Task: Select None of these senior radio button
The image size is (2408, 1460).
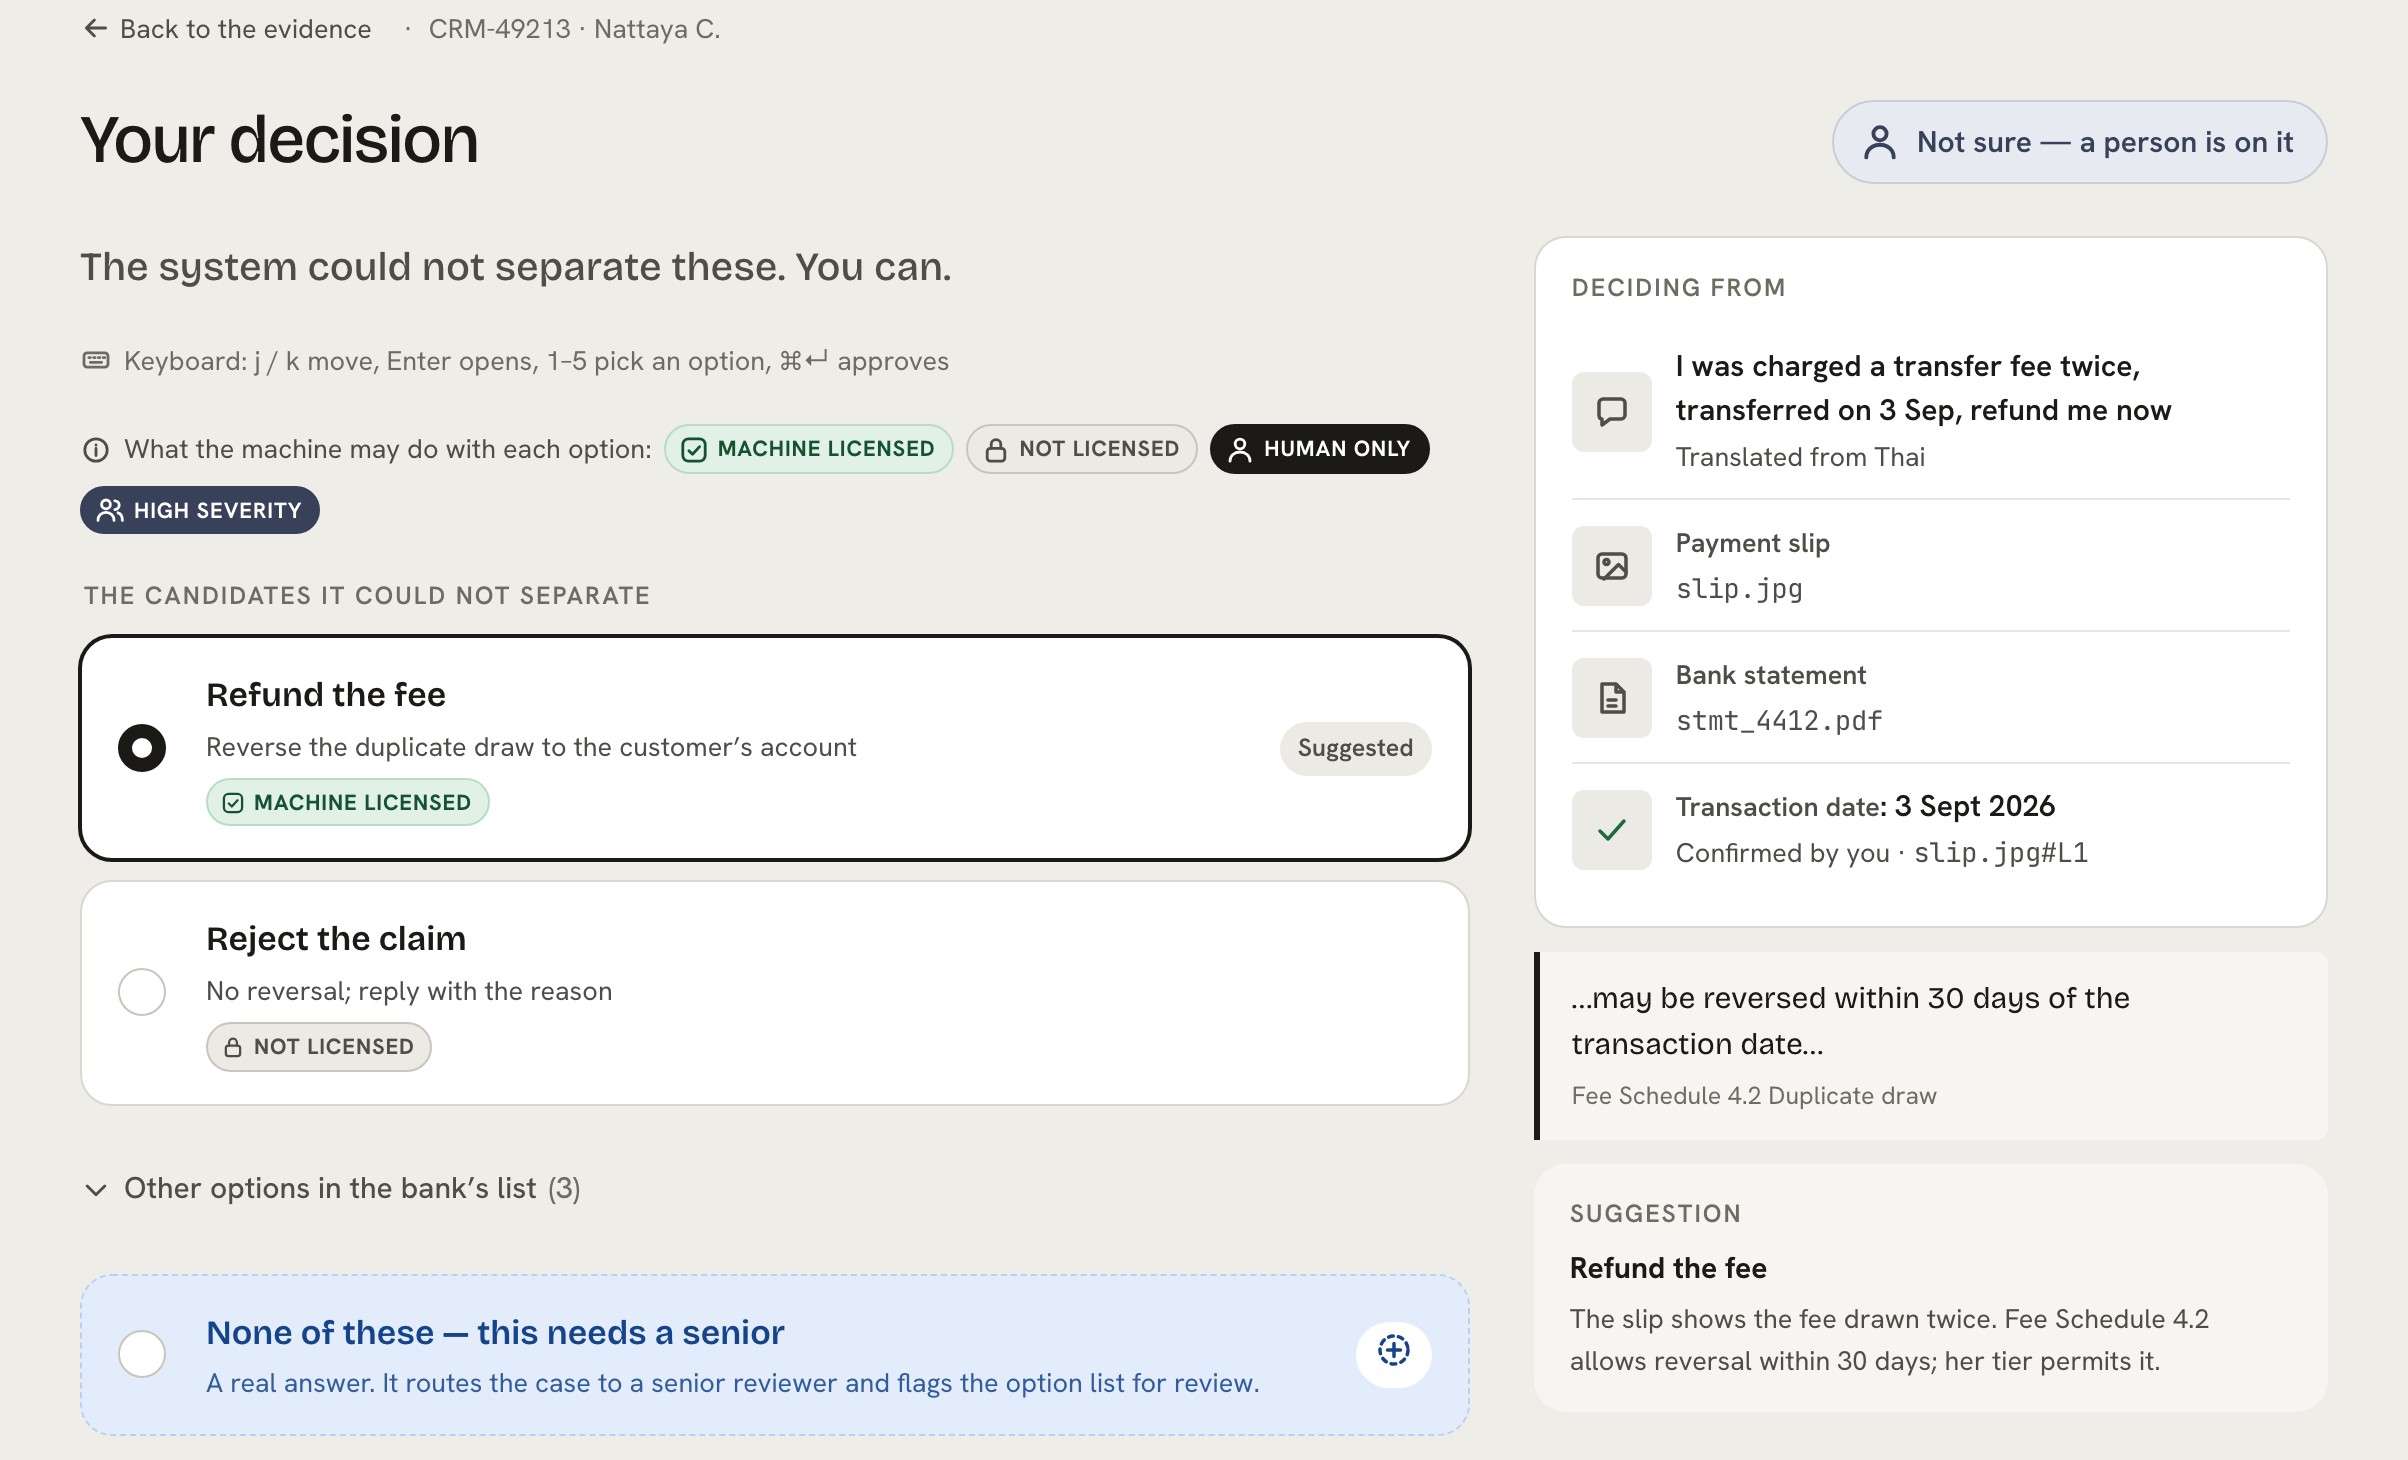Action: tap(142, 1354)
